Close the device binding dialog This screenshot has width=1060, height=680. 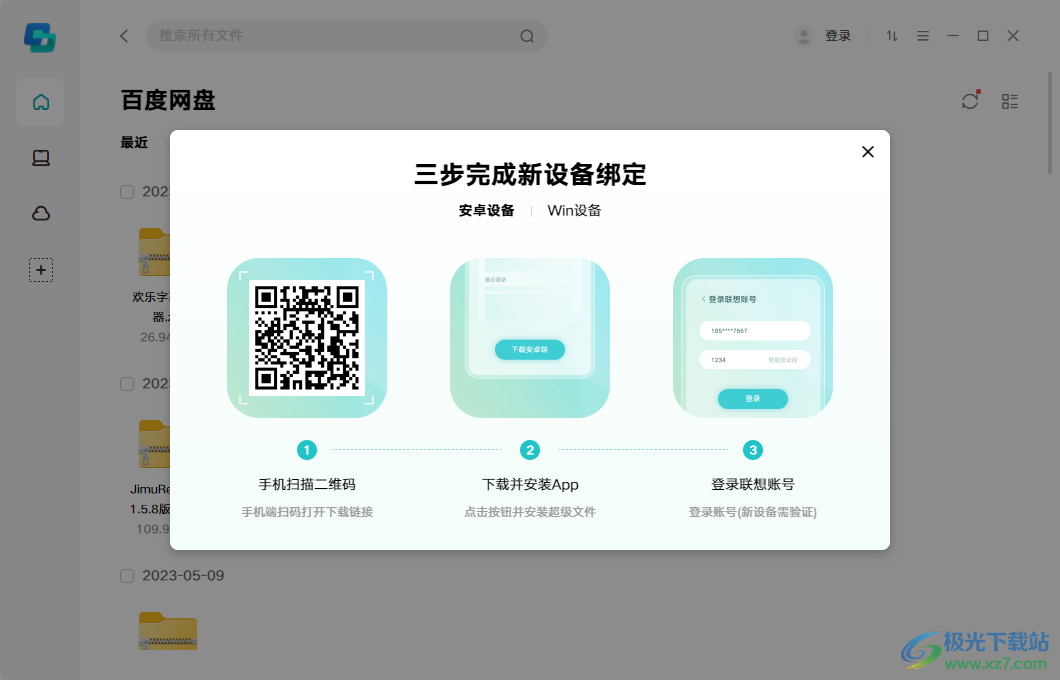pyautogui.click(x=868, y=152)
